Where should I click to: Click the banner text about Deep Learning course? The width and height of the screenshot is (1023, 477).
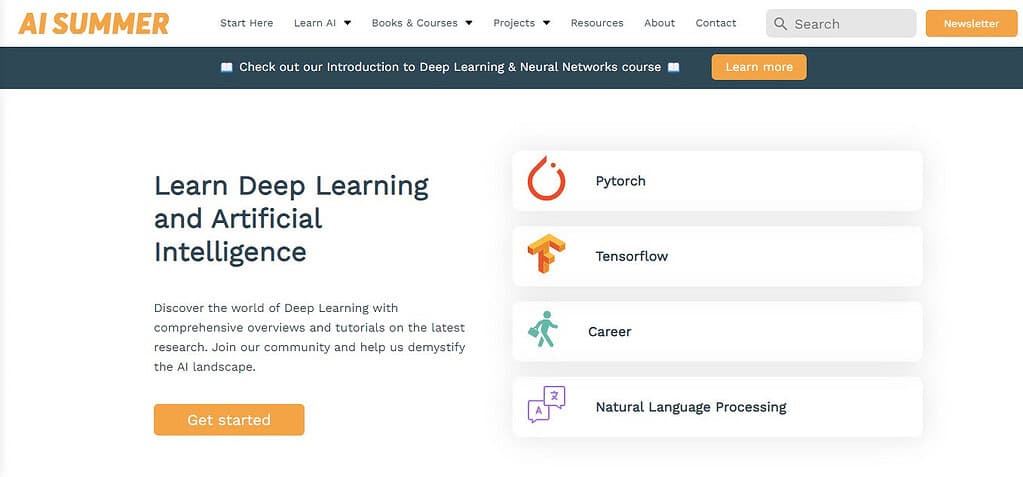coord(450,67)
